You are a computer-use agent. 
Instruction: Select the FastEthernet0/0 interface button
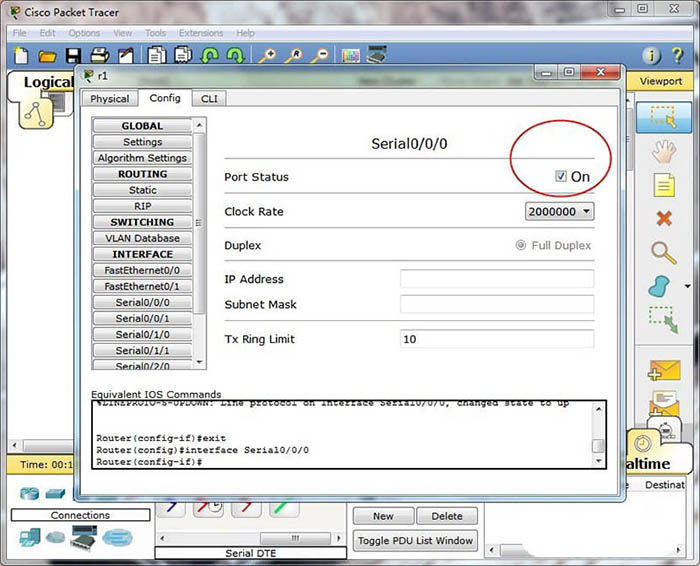142,271
